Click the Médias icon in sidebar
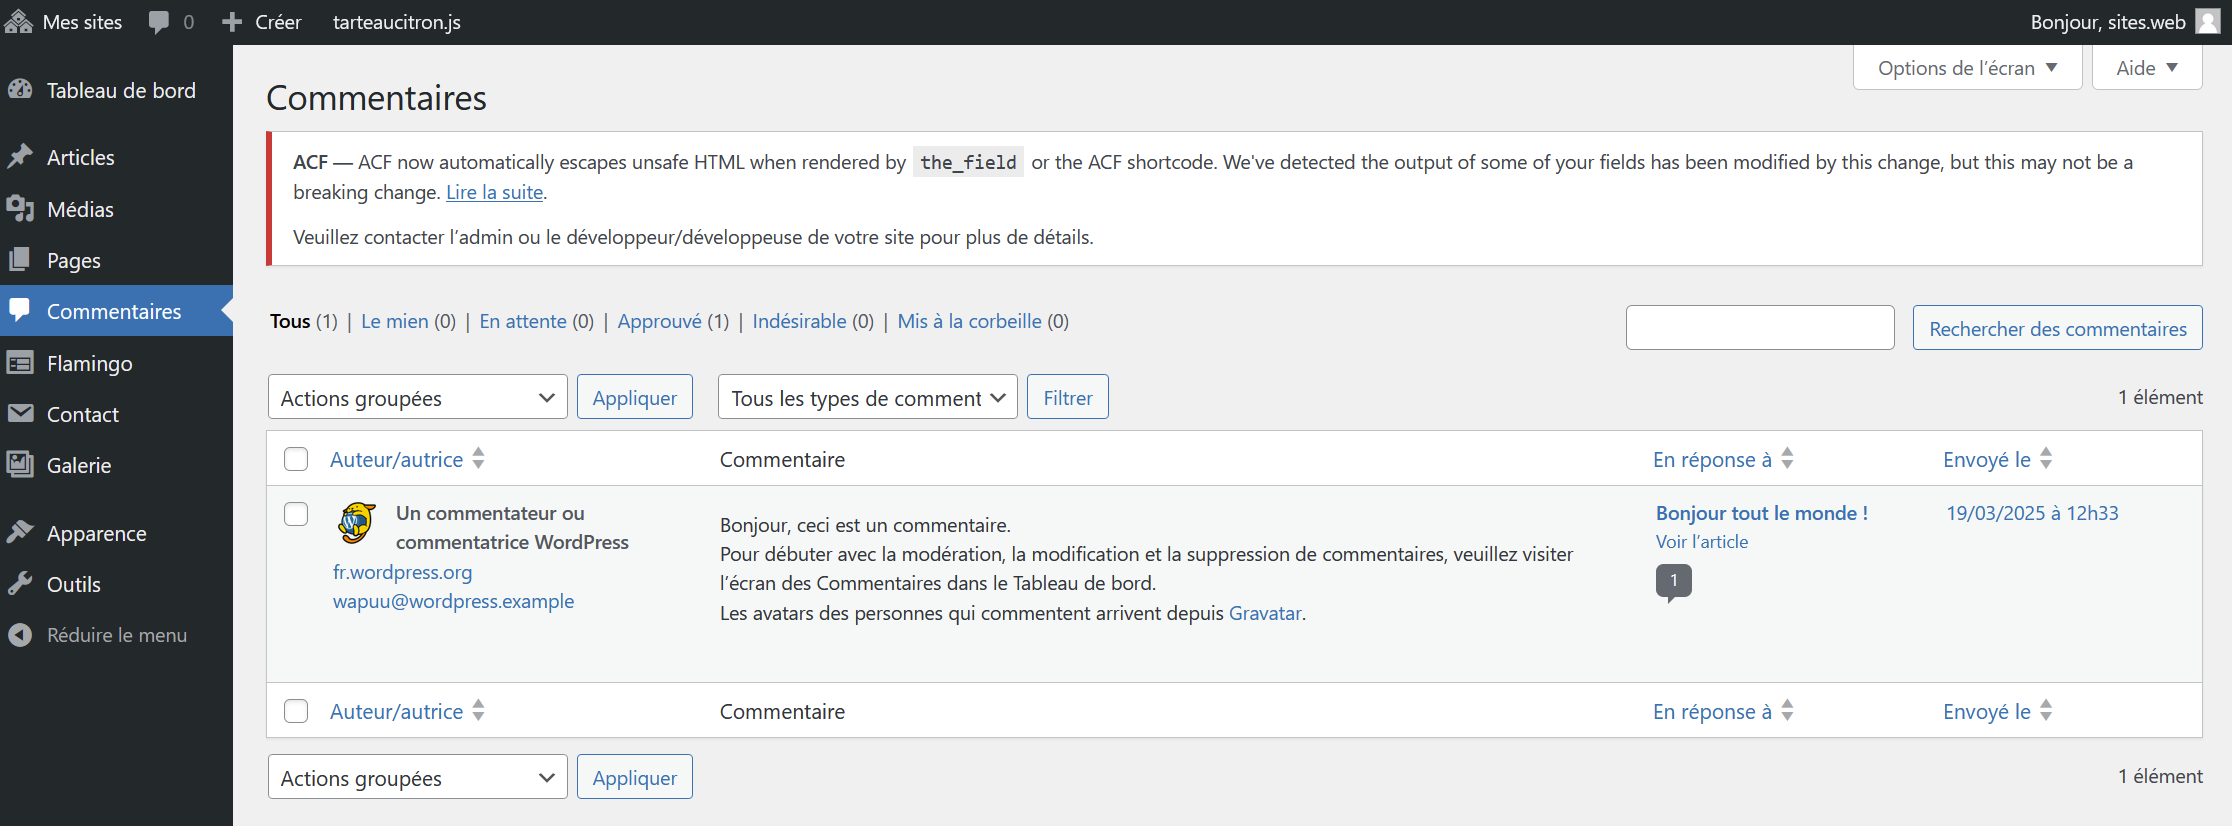 click(x=21, y=209)
